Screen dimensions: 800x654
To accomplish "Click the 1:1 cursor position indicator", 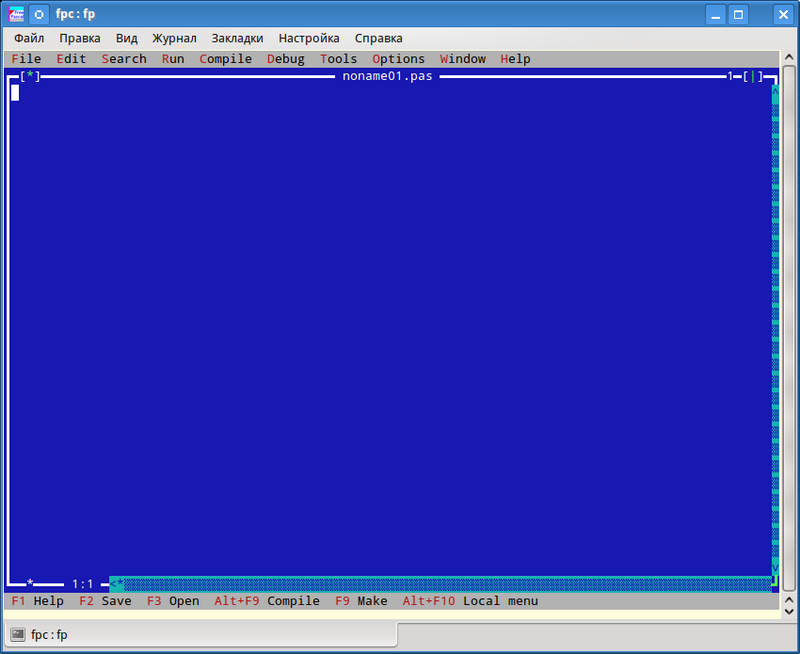I will point(83,584).
